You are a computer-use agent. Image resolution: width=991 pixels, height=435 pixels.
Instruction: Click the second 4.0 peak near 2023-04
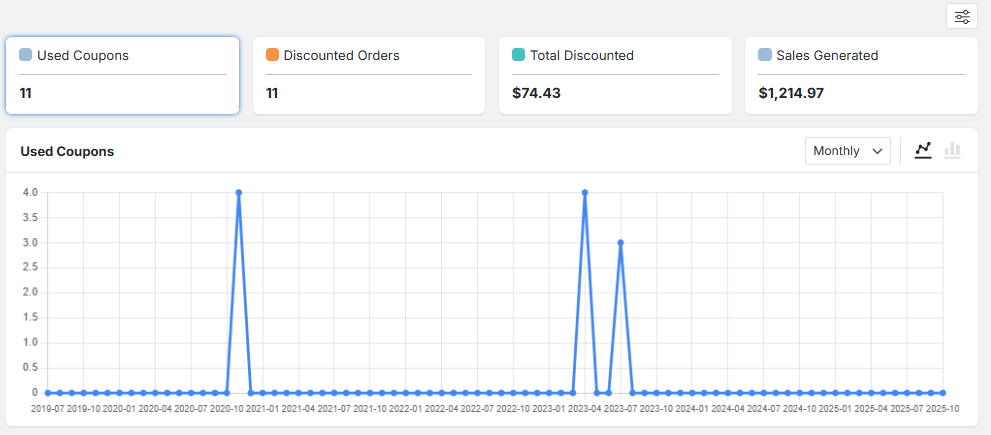(x=585, y=192)
